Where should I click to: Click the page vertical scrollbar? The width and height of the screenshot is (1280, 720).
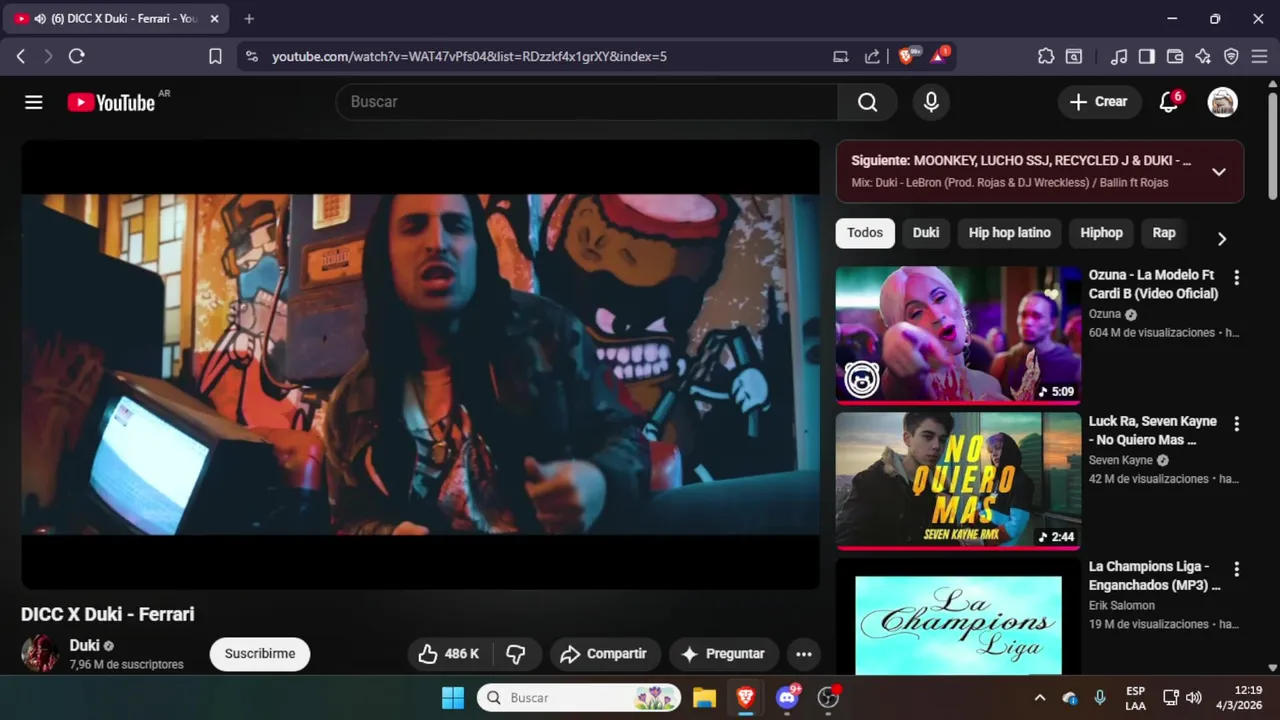[x=1272, y=147]
